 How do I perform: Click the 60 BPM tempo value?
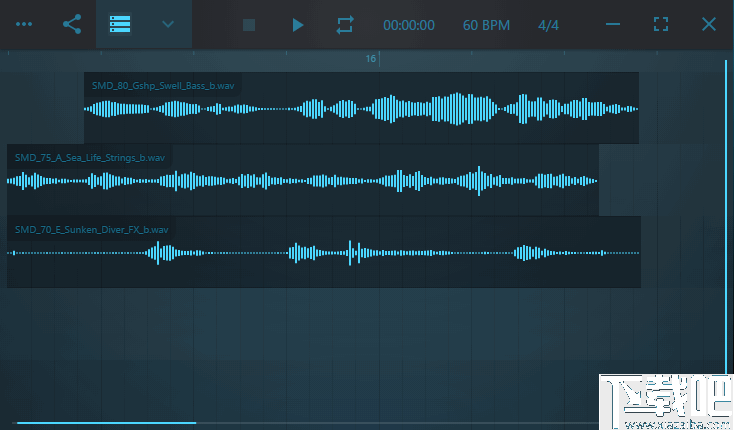[486, 25]
